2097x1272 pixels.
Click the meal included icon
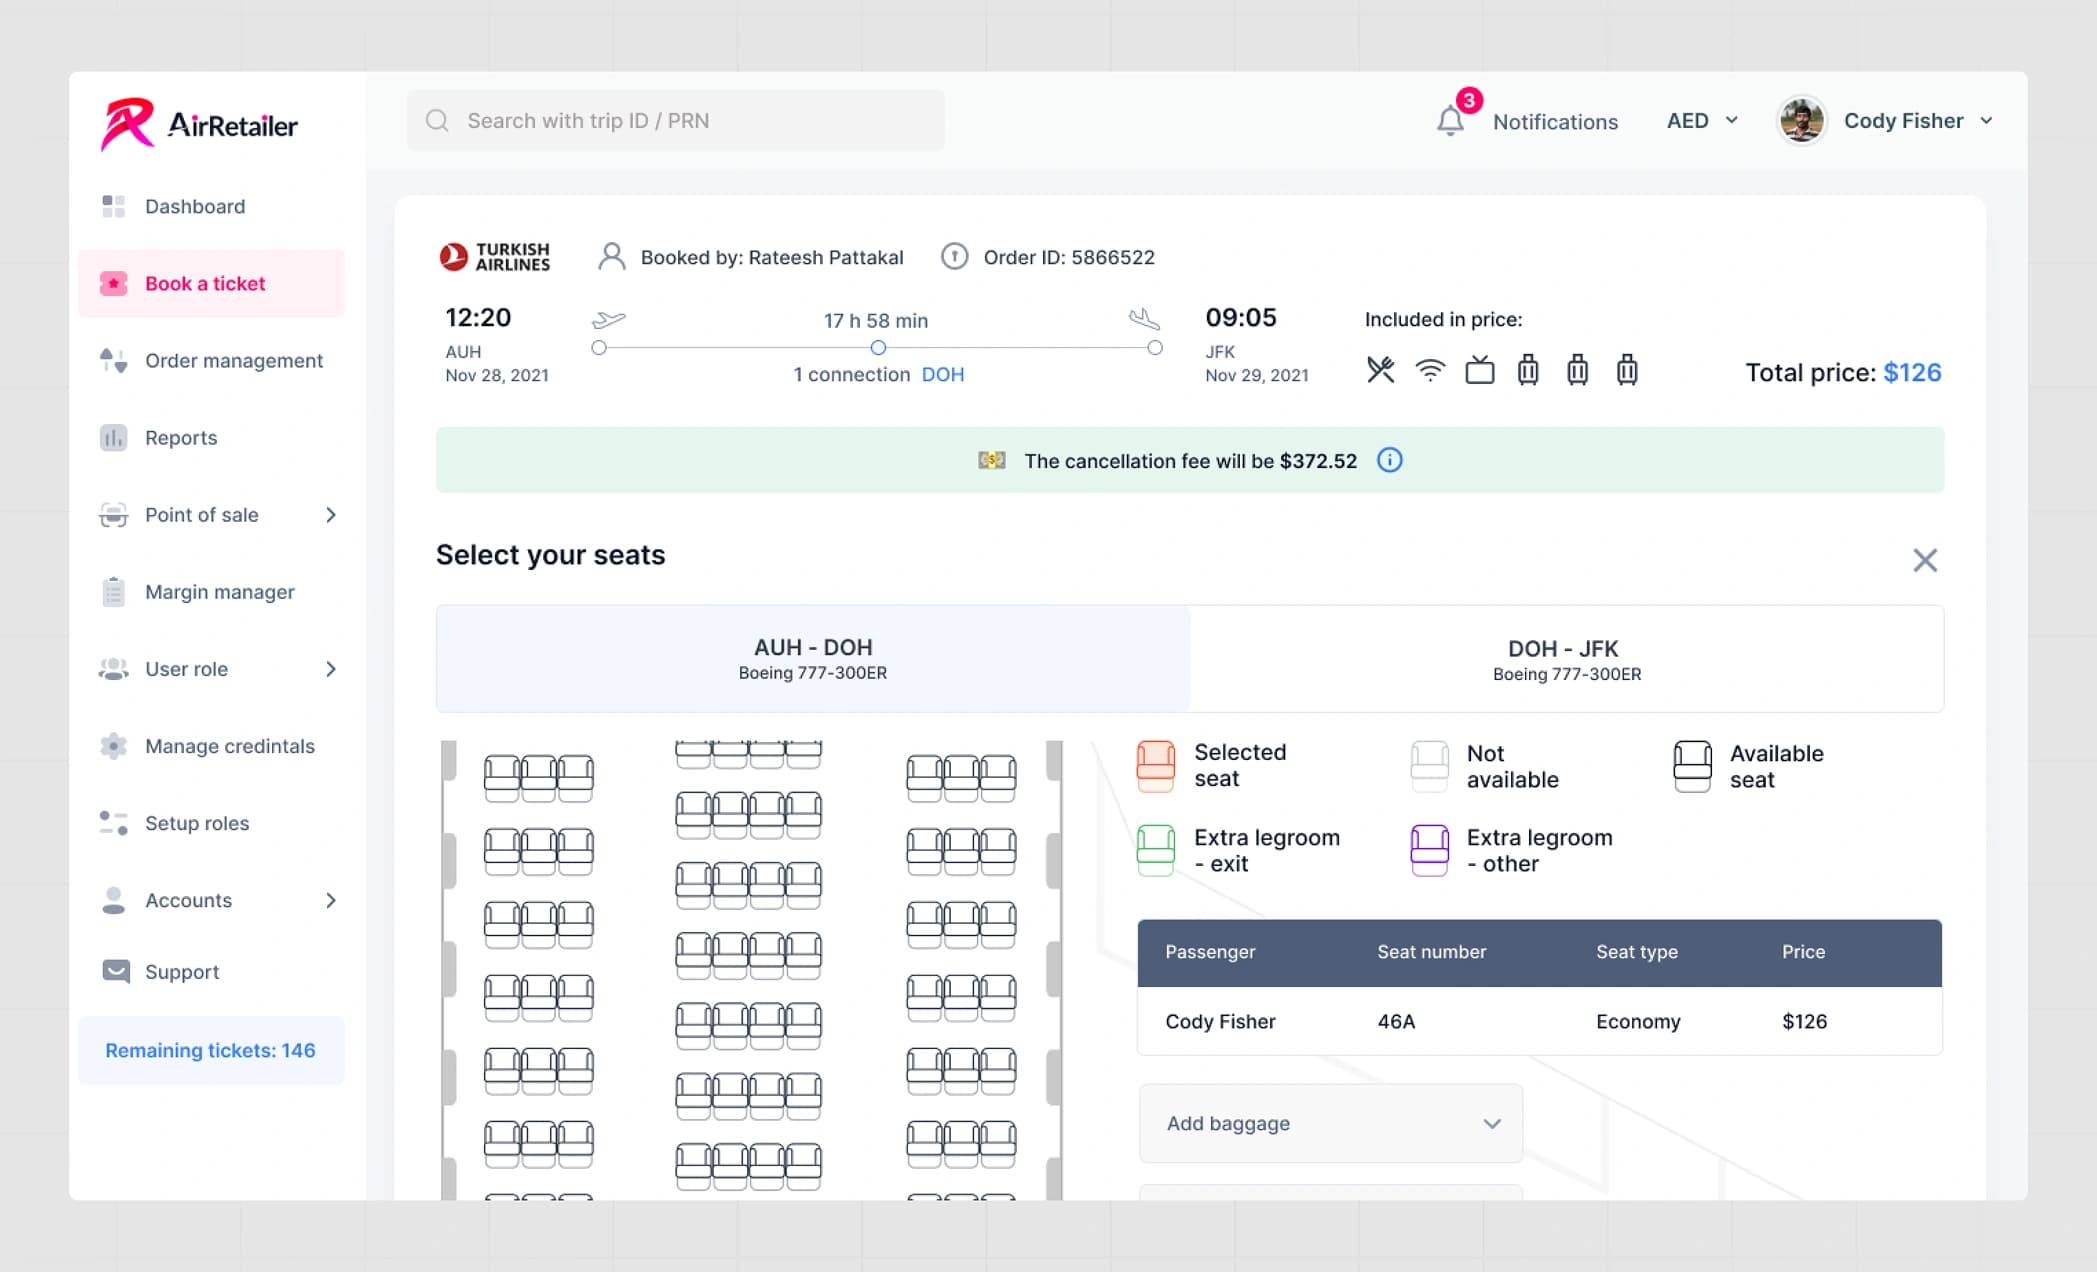1381,370
